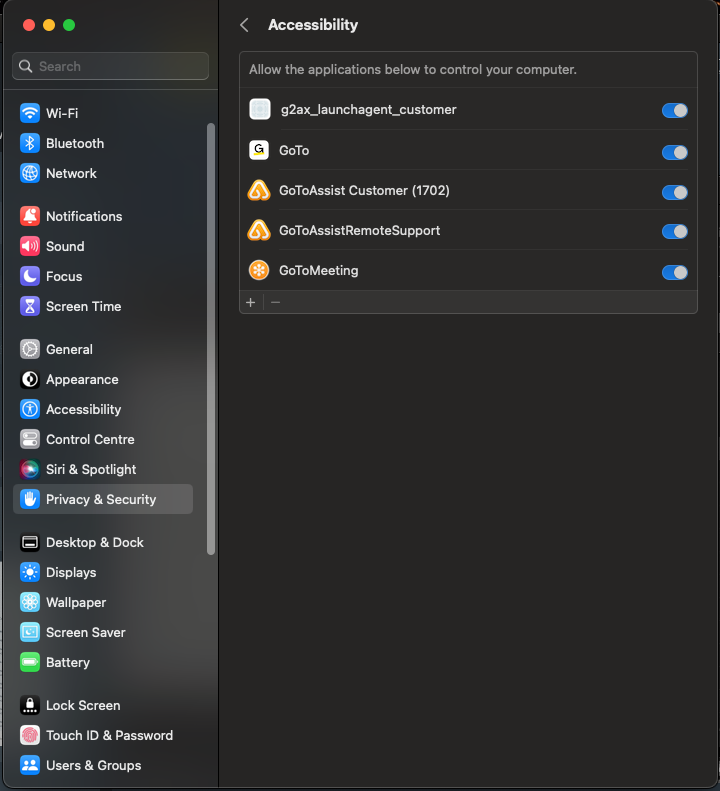Go back using the chevron arrow

[x=244, y=25]
